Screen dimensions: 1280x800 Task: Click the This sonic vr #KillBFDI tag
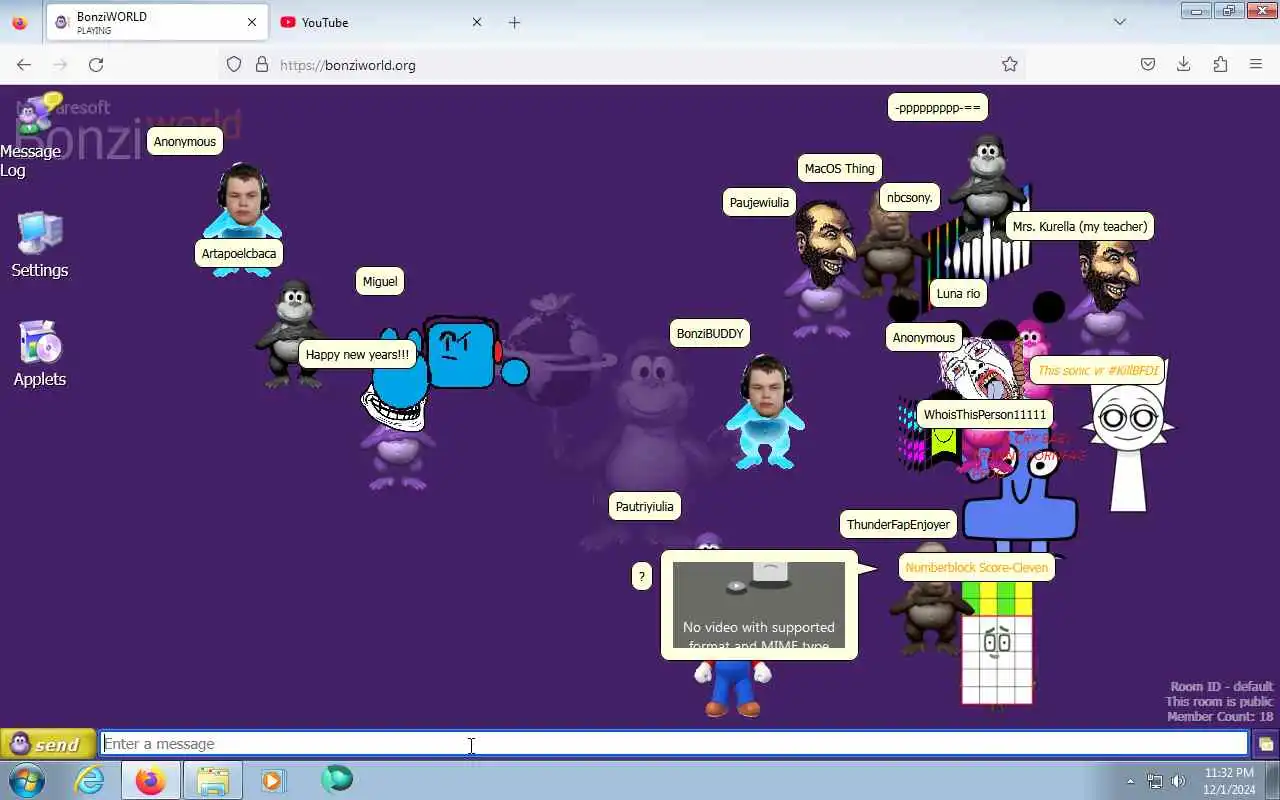(x=1098, y=371)
